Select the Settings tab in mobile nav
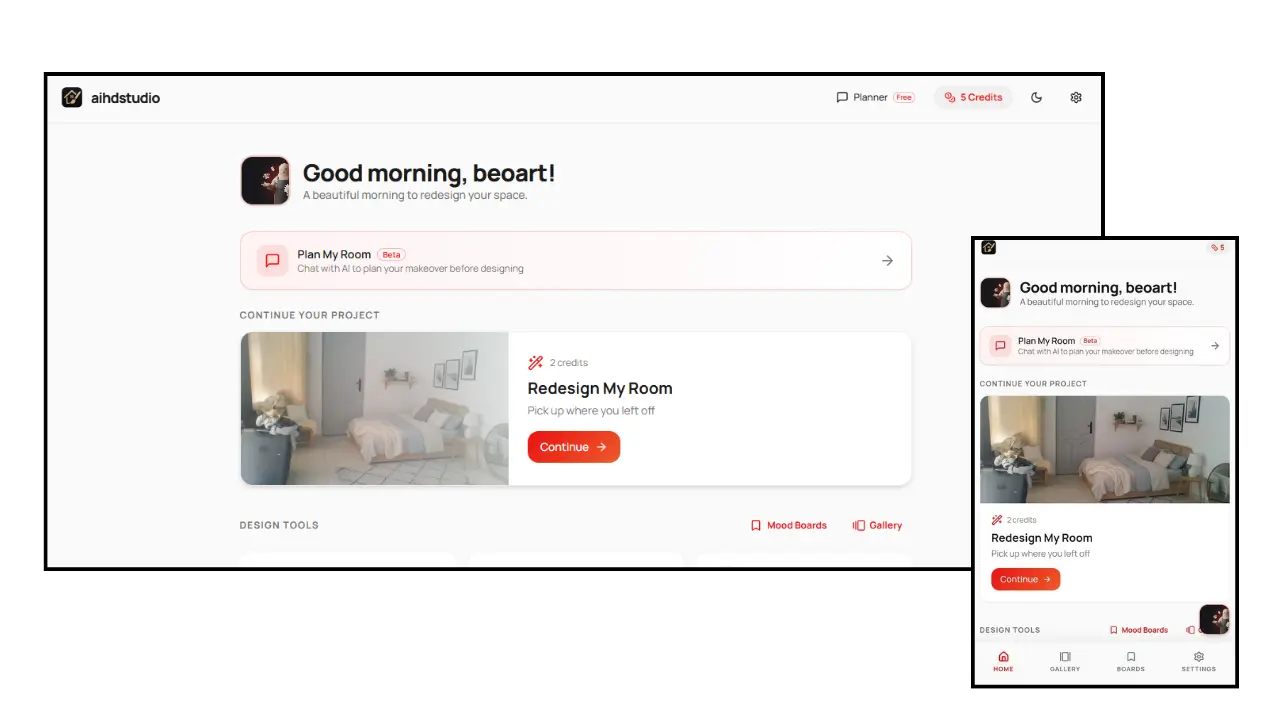The image size is (1280, 720). tap(1198, 661)
